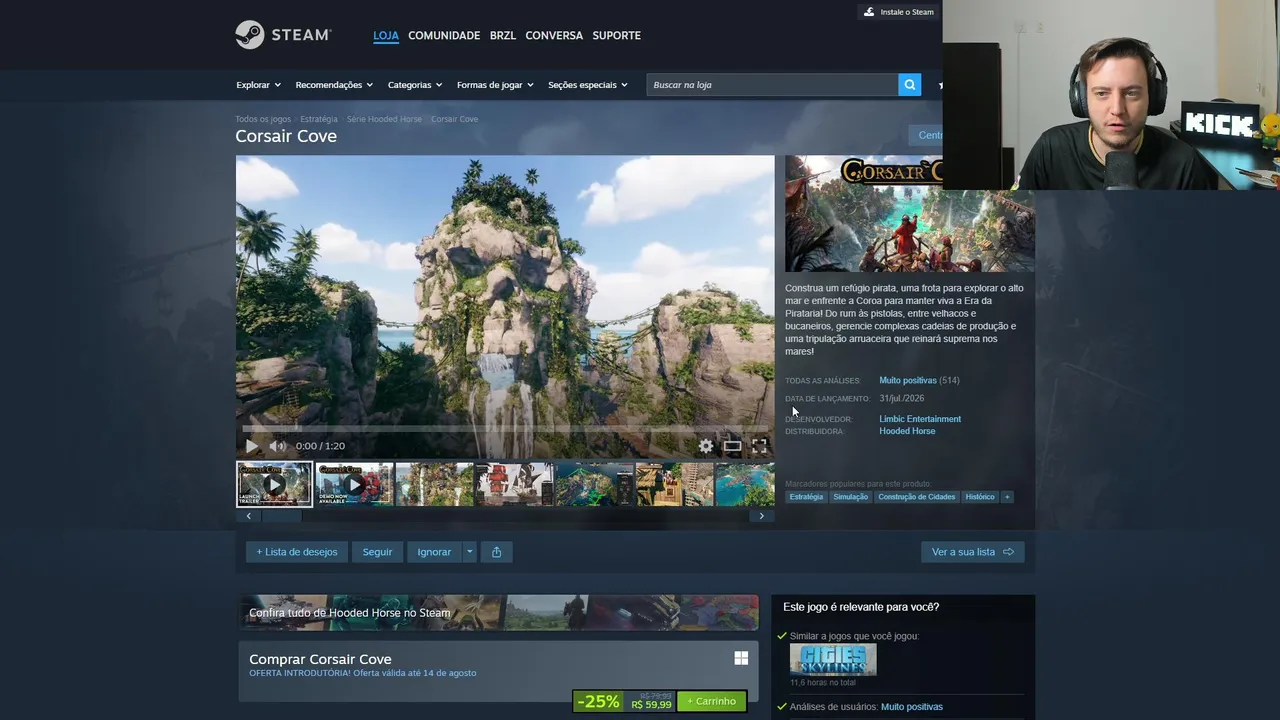Select the Histórico tag
The height and width of the screenshot is (720, 1280).
(x=980, y=497)
